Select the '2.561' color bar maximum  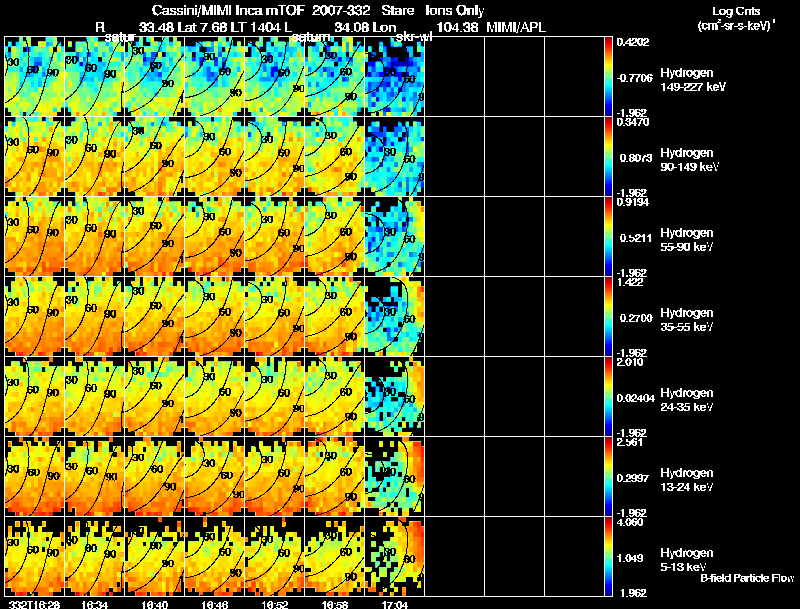tap(630, 442)
